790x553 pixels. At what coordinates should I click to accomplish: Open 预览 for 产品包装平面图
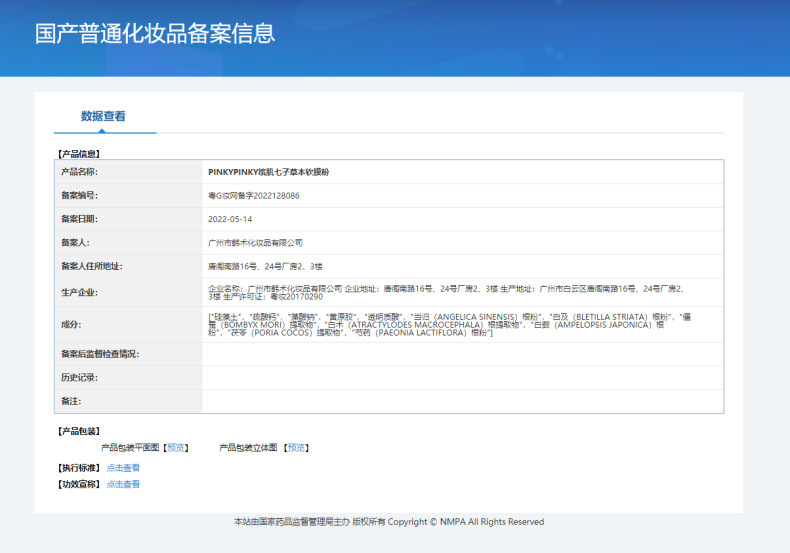[x=176, y=448]
